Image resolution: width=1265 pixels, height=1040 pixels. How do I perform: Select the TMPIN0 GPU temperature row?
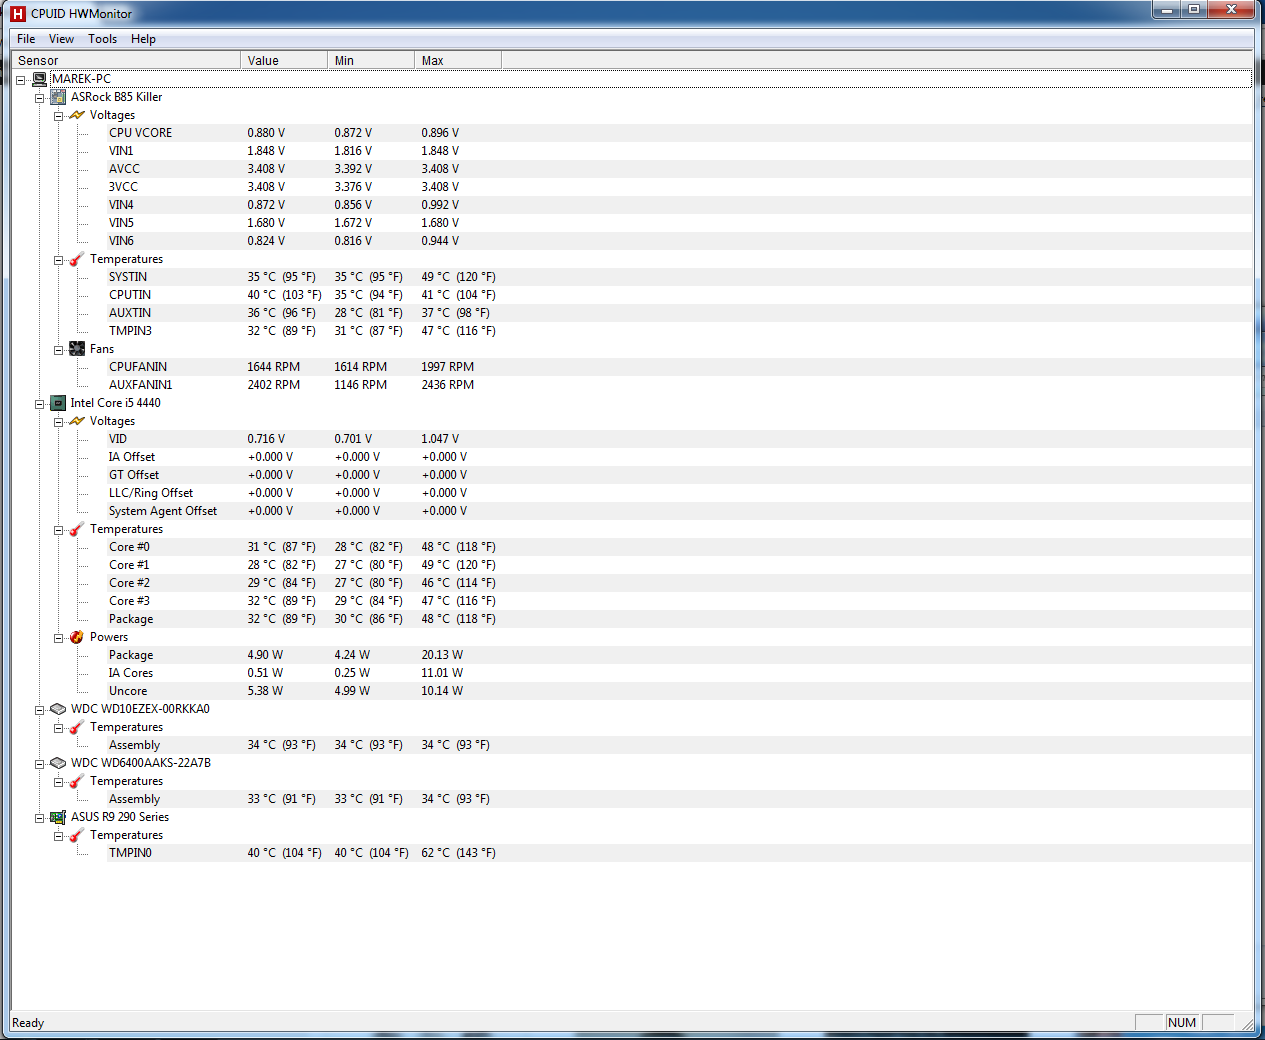(x=680, y=853)
